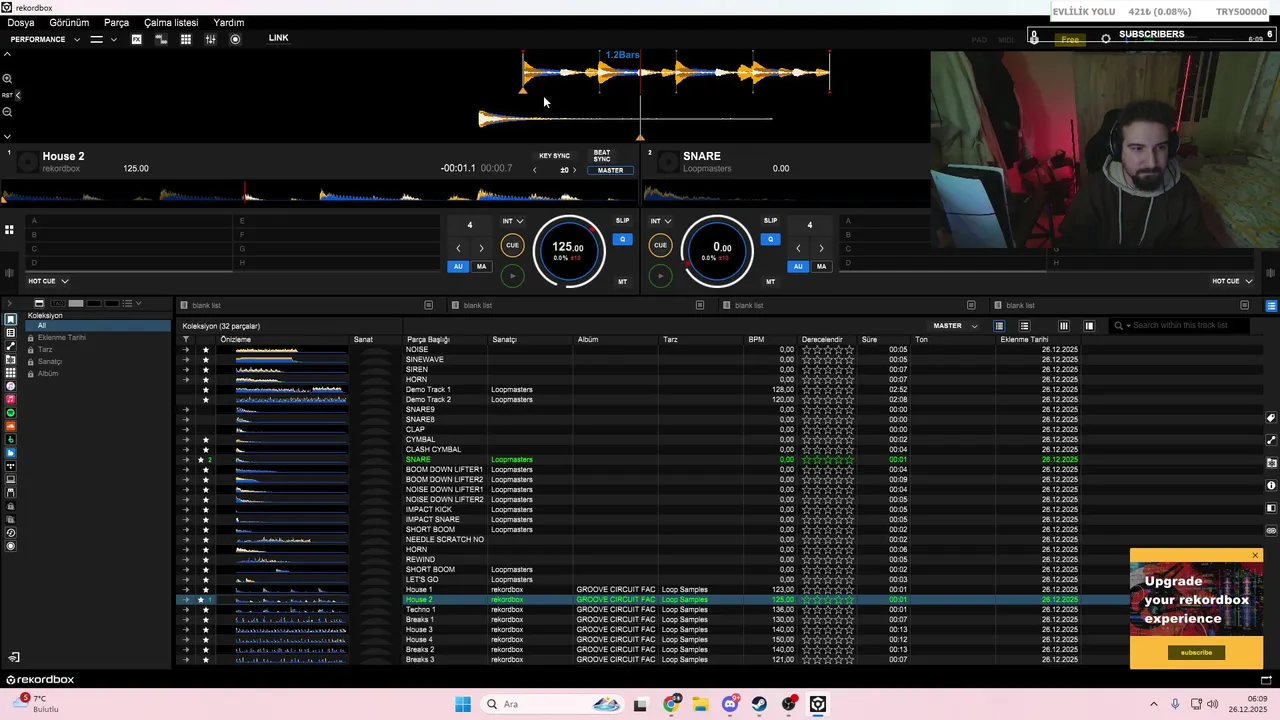The width and height of the screenshot is (1280, 720).
Task: Increase deck 1 beat loop size arrow
Action: [481, 248]
